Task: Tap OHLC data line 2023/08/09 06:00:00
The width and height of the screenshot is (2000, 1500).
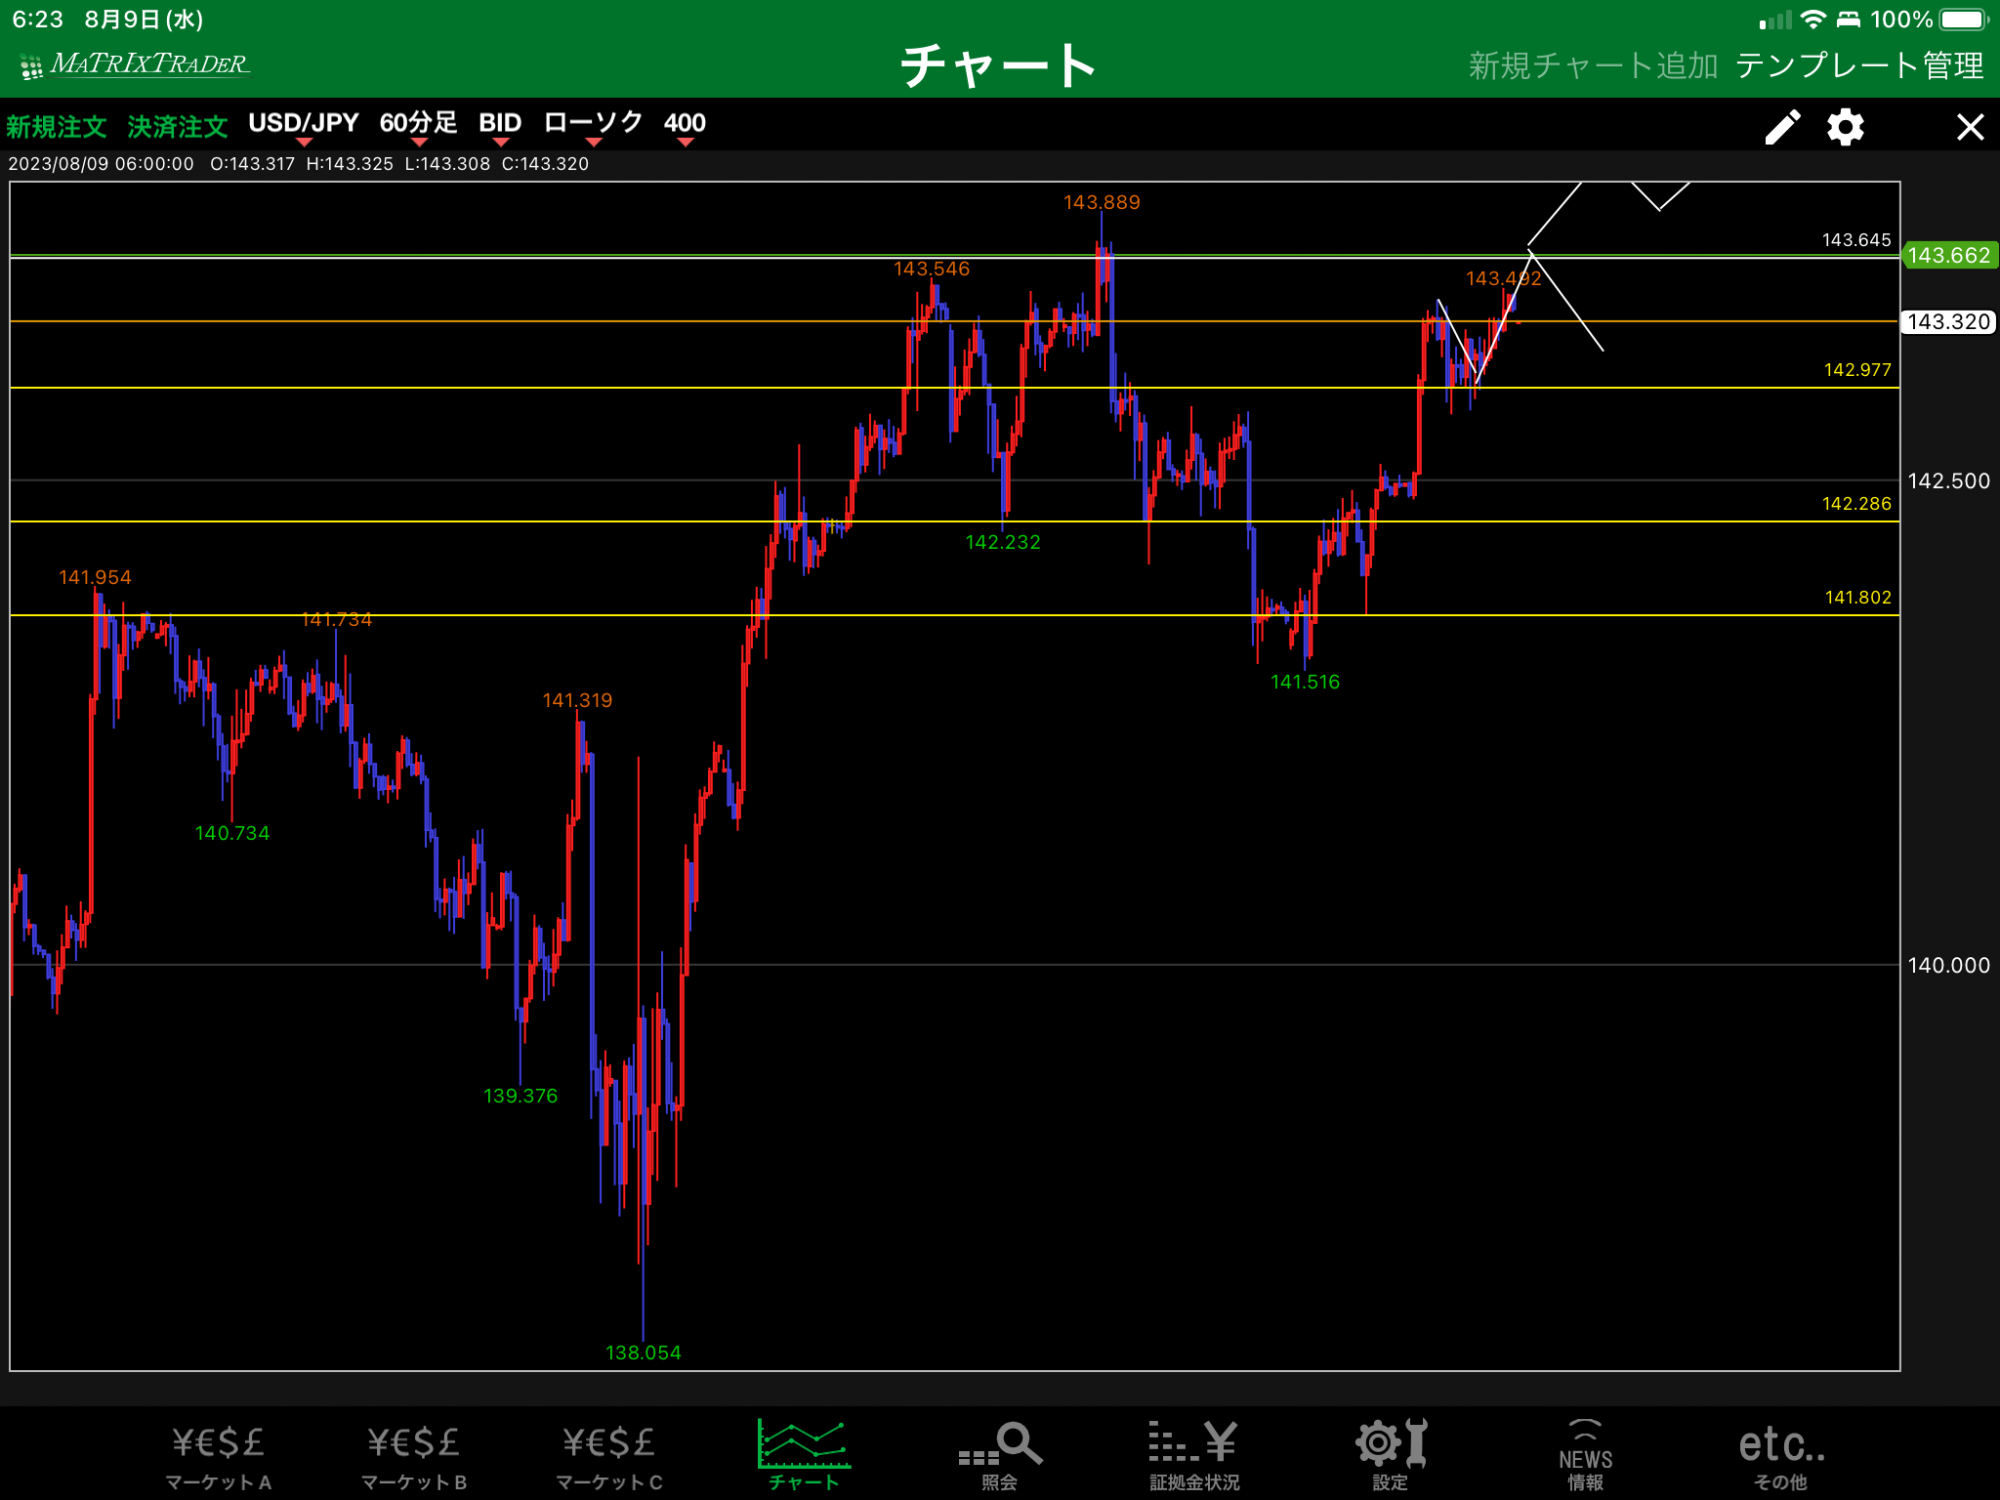Action: (298, 164)
